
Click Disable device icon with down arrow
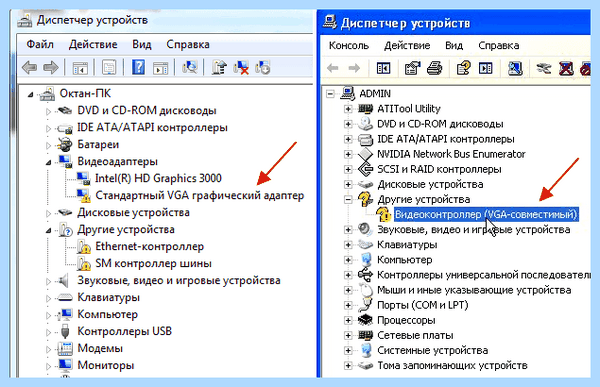pos(263,67)
